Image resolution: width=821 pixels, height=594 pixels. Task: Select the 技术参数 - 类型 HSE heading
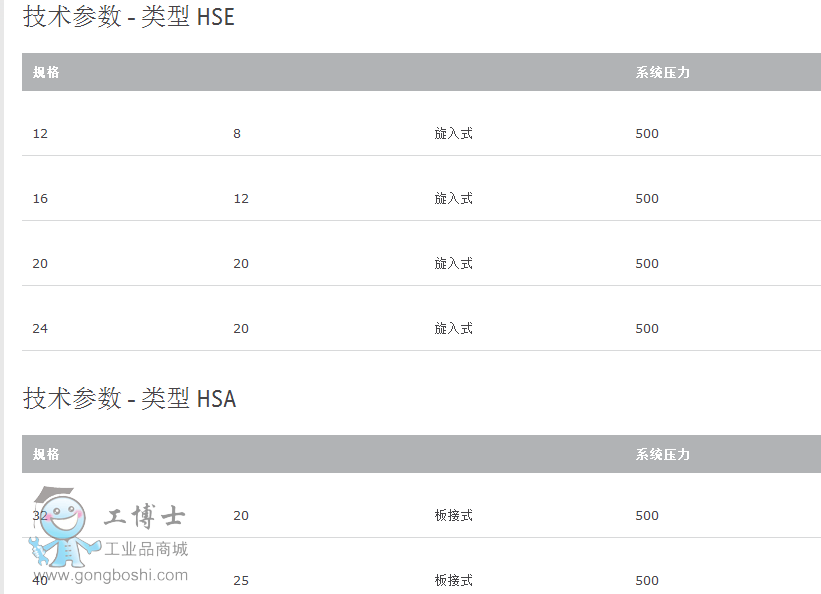129,17
